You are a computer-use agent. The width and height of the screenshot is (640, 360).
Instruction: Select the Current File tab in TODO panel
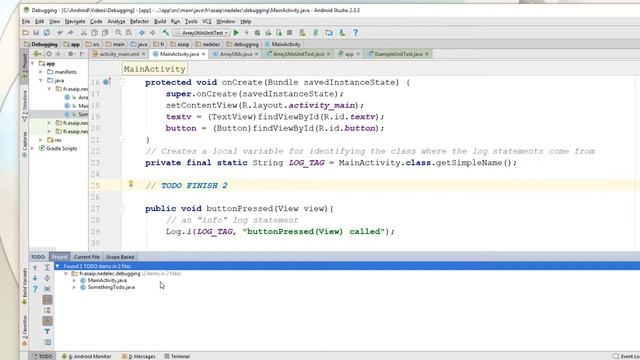[x=87, y=257]
